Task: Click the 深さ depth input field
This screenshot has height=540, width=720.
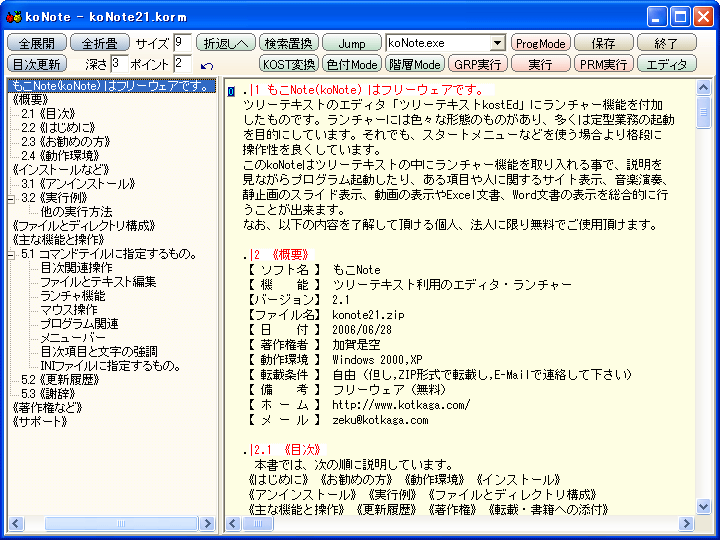Action: 119,64
